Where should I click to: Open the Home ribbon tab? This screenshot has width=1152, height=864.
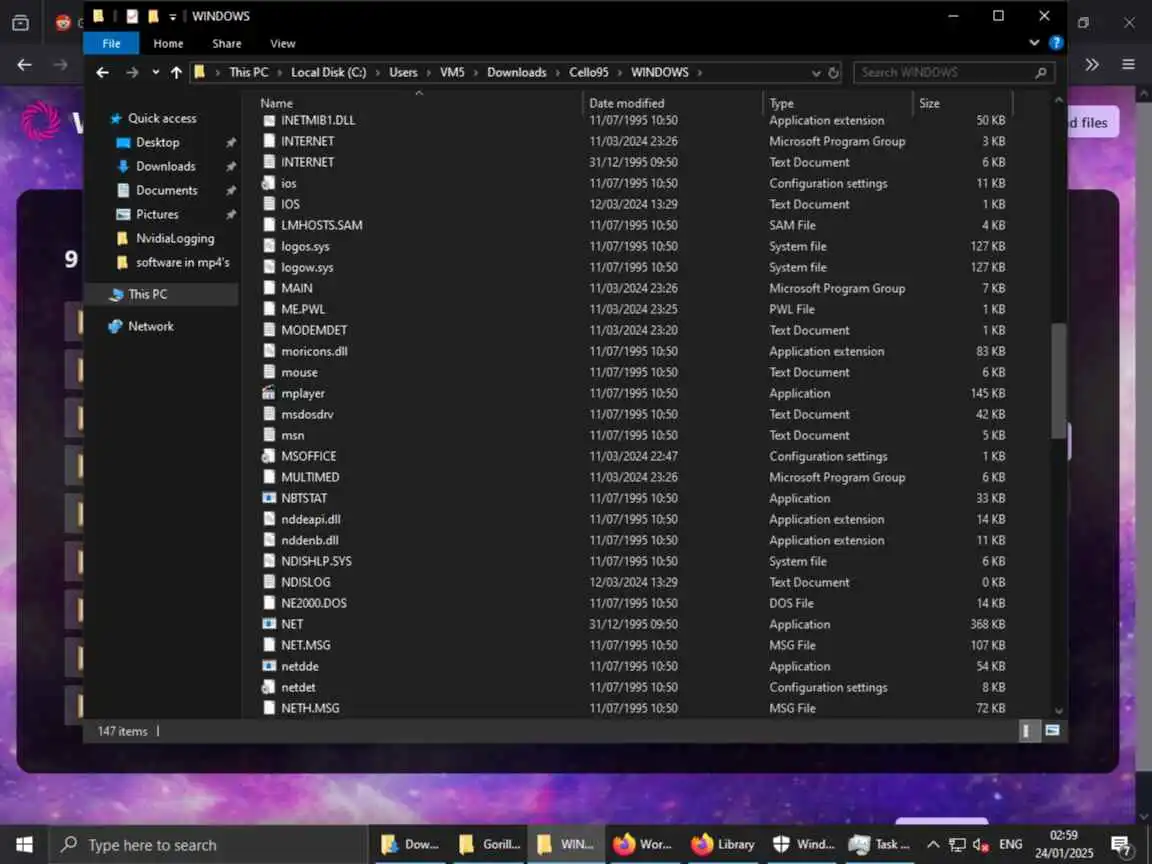[168, 43]
